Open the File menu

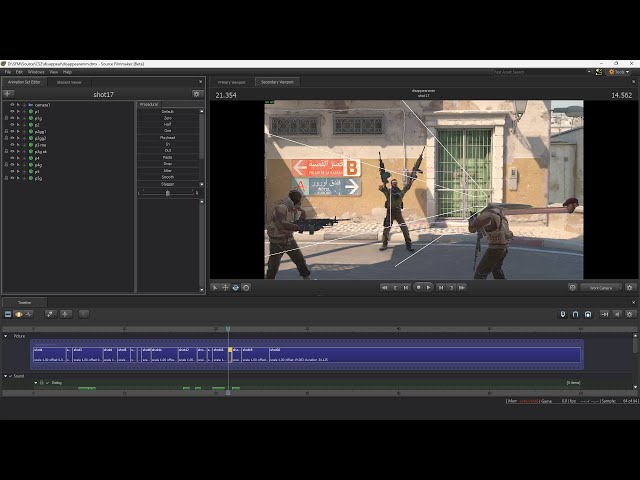[8, 72]
